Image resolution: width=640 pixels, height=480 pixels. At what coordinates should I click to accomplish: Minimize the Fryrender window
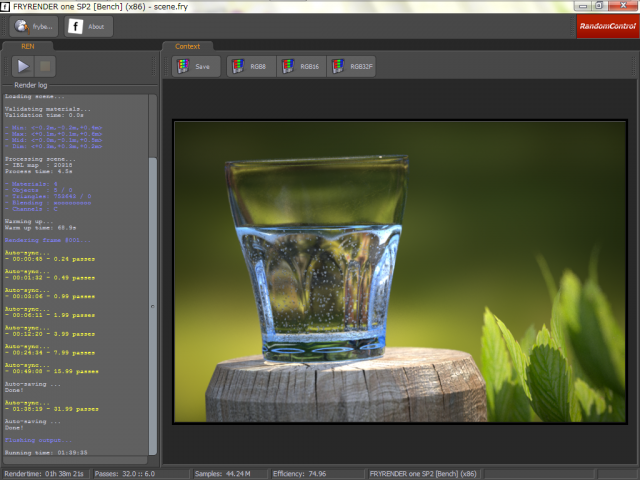[x=583, y=6]
